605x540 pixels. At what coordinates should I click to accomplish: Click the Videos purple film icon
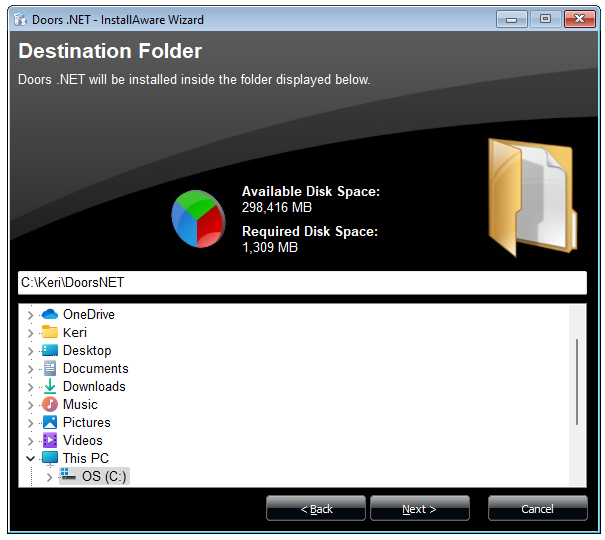click(x=50, y=440)
